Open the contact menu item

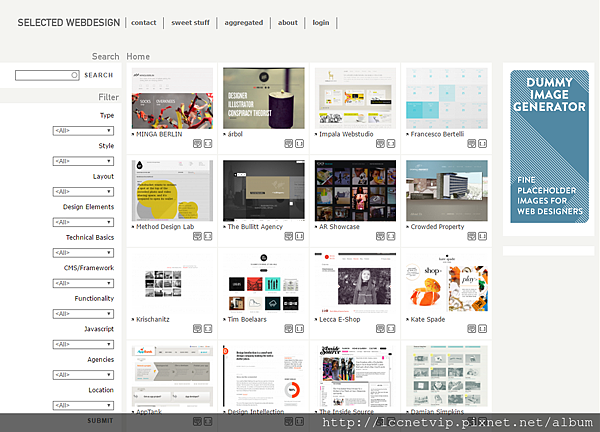(143, 23)
